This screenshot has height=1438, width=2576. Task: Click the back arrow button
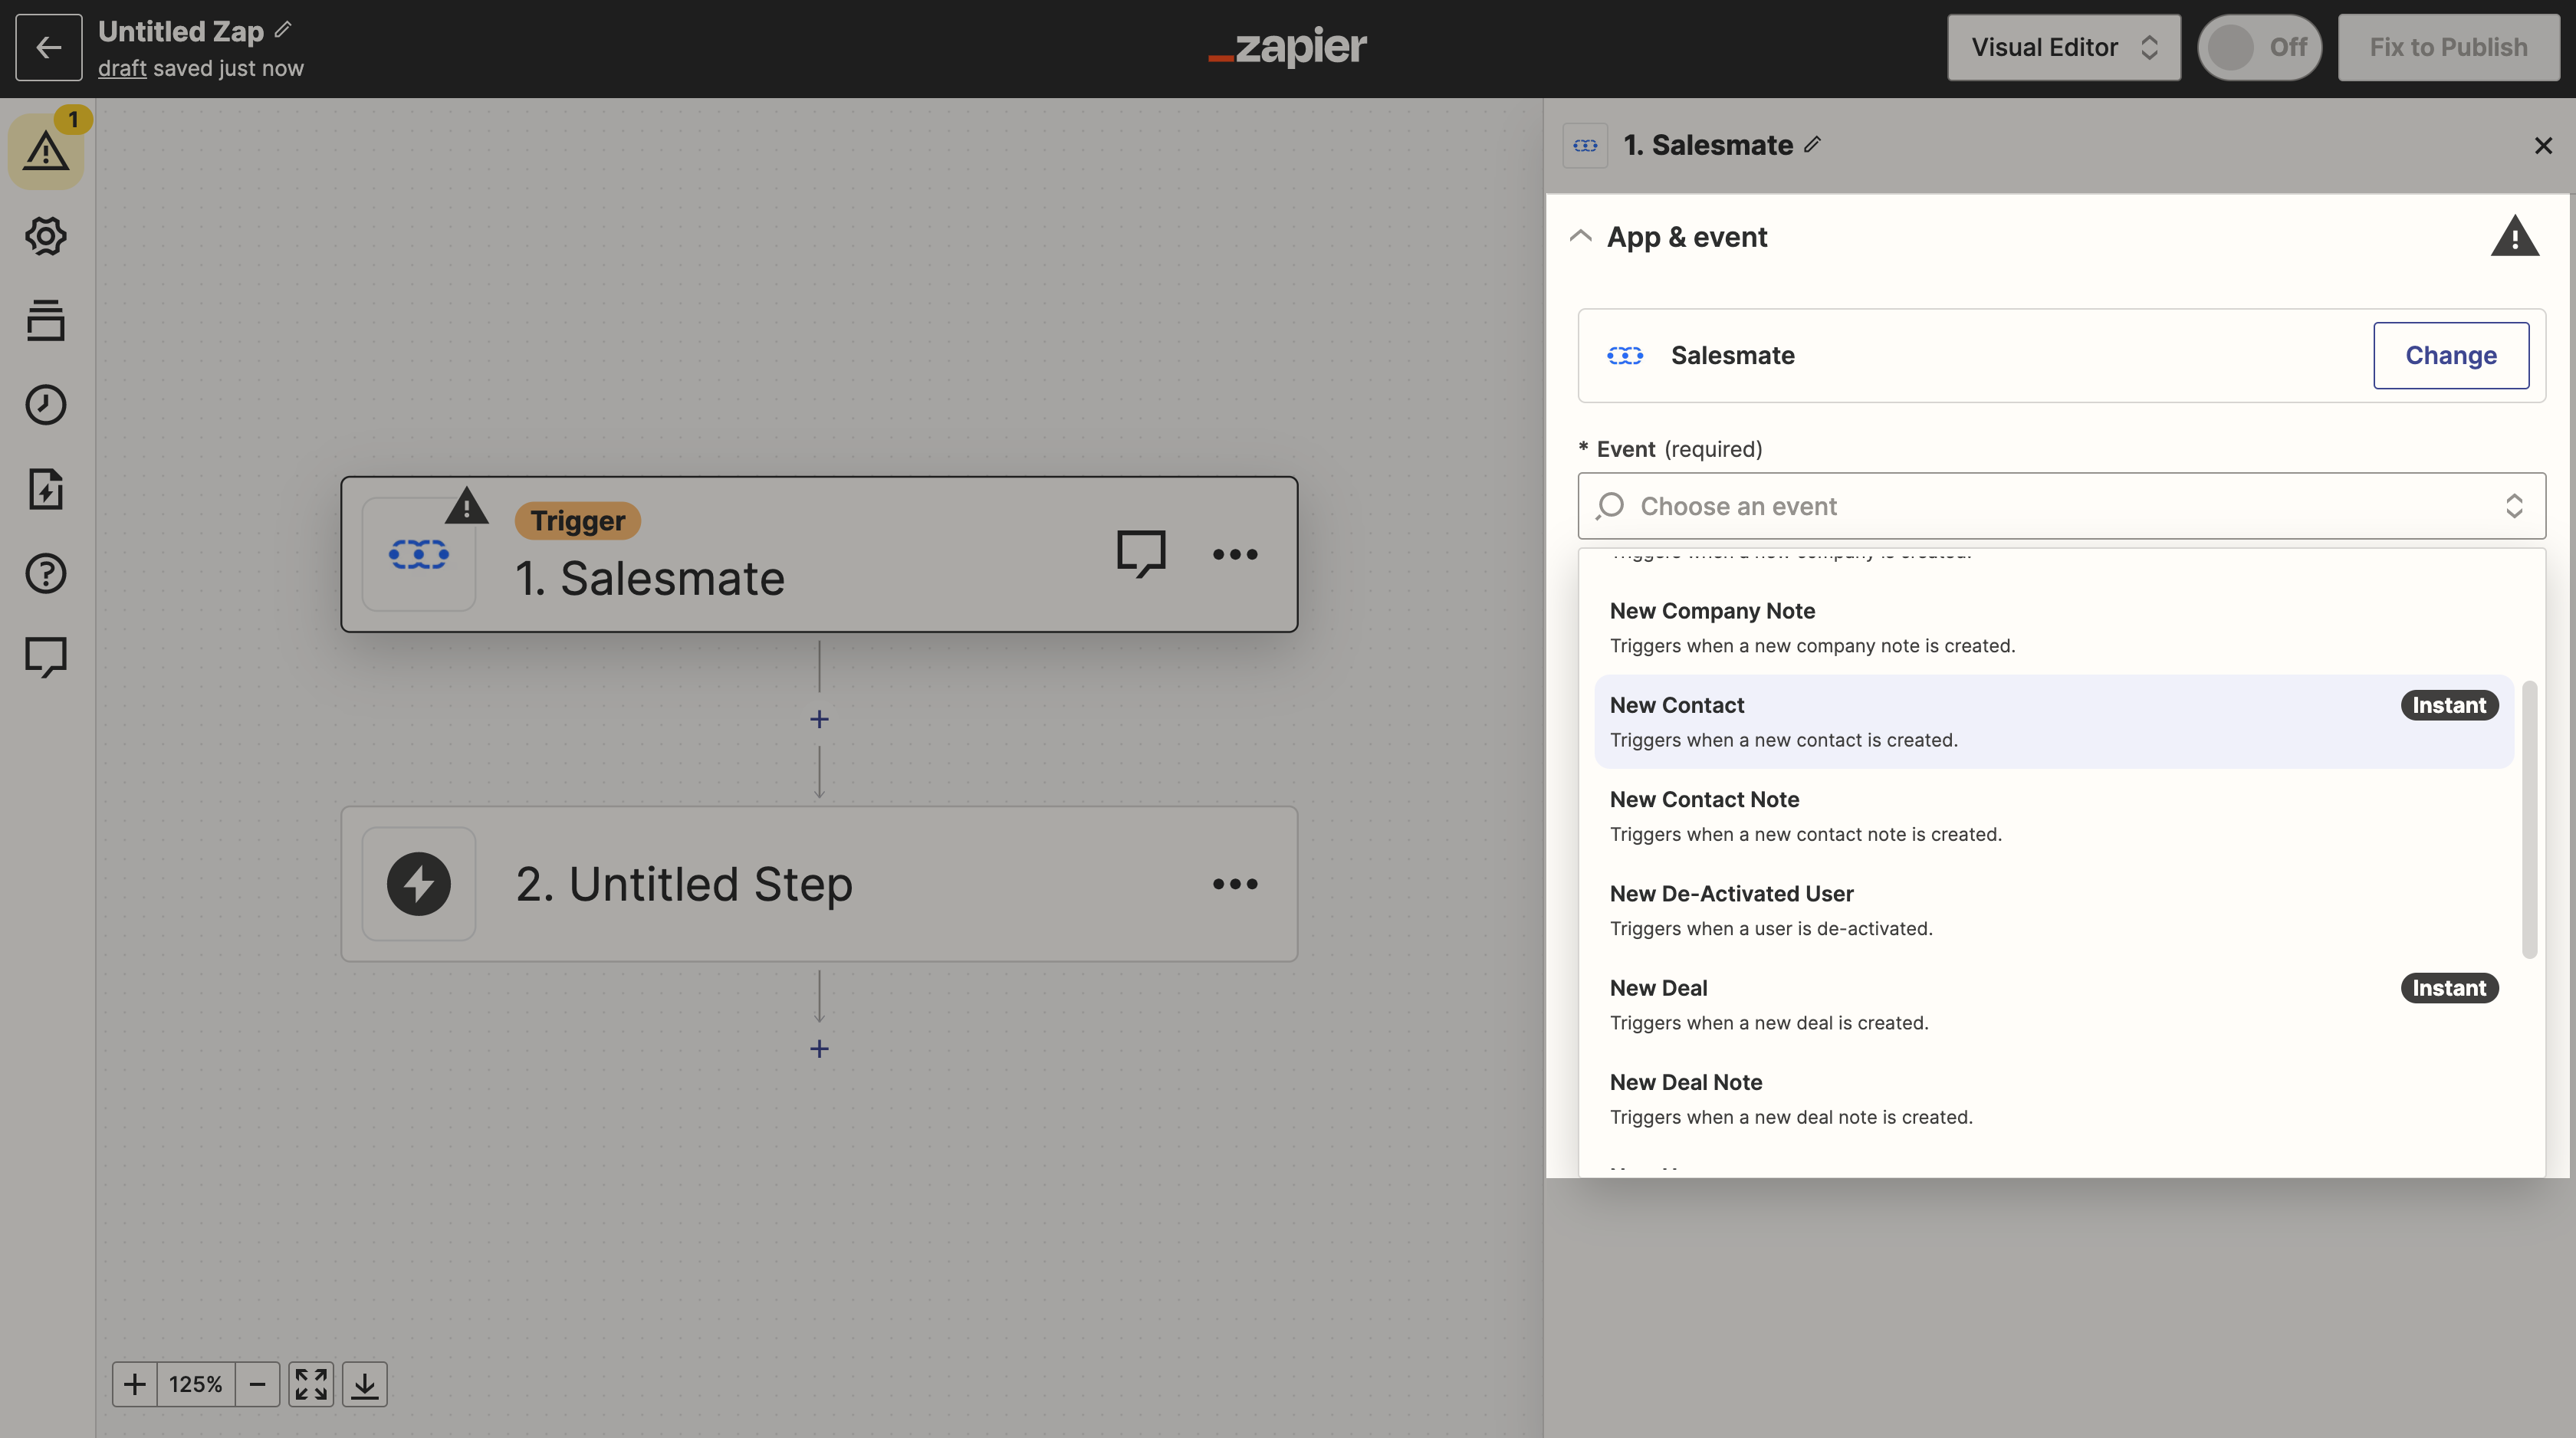(x=48, y=47)
